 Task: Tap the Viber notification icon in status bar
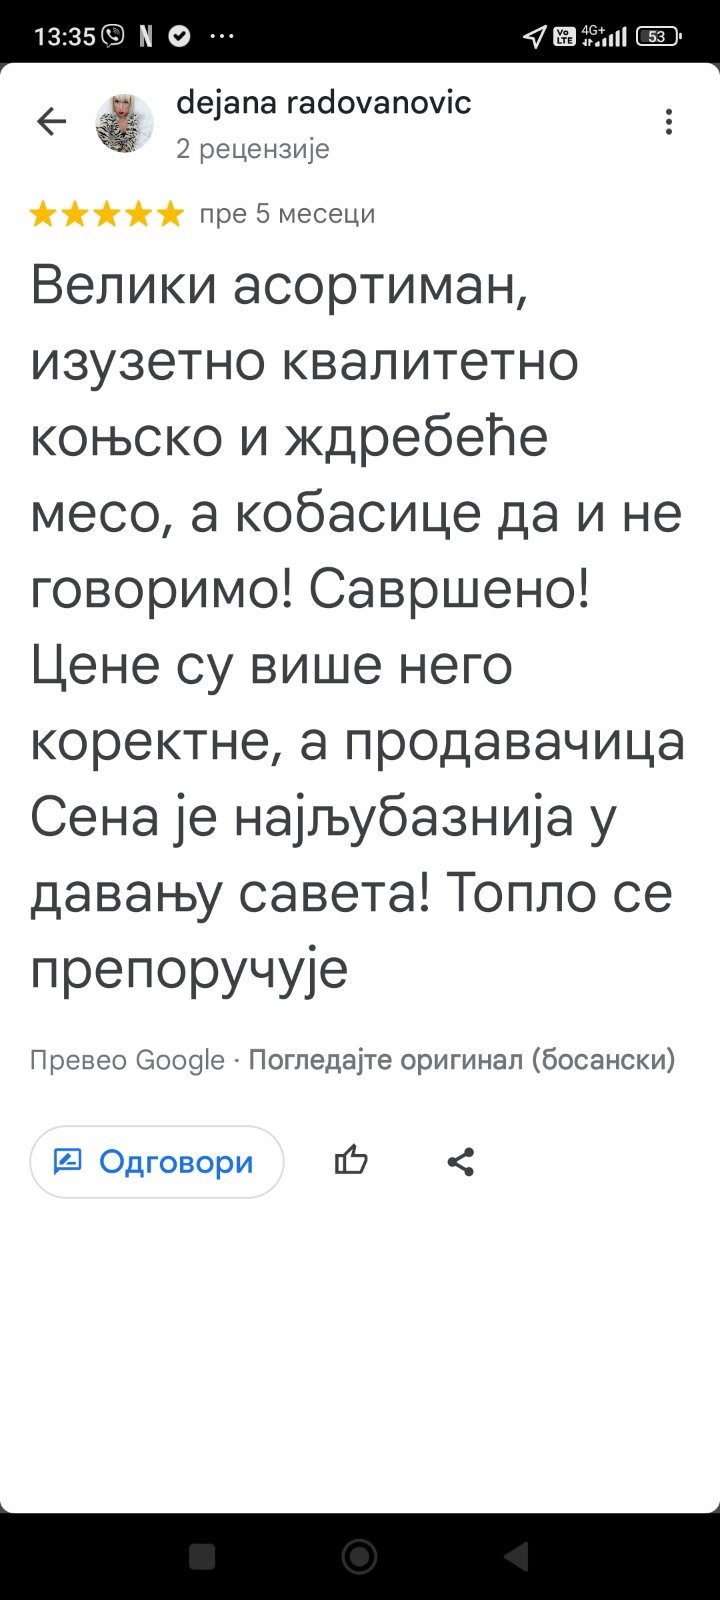113,36
